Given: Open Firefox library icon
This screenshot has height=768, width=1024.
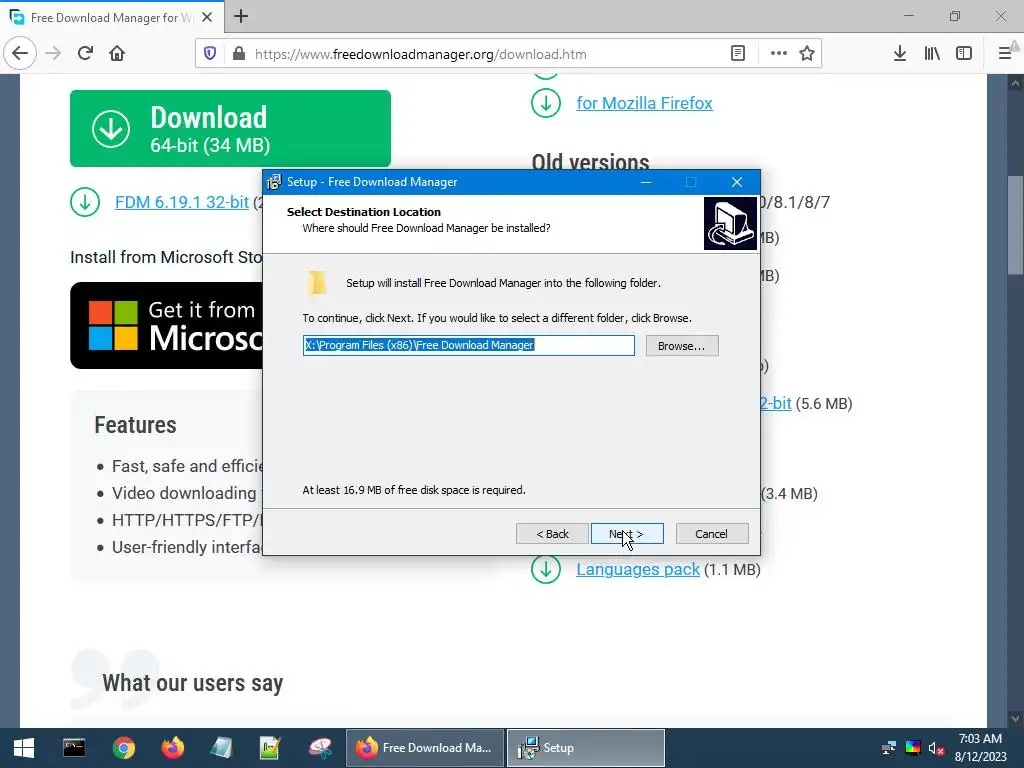Looking at the screenshot, I should (932, 54).
